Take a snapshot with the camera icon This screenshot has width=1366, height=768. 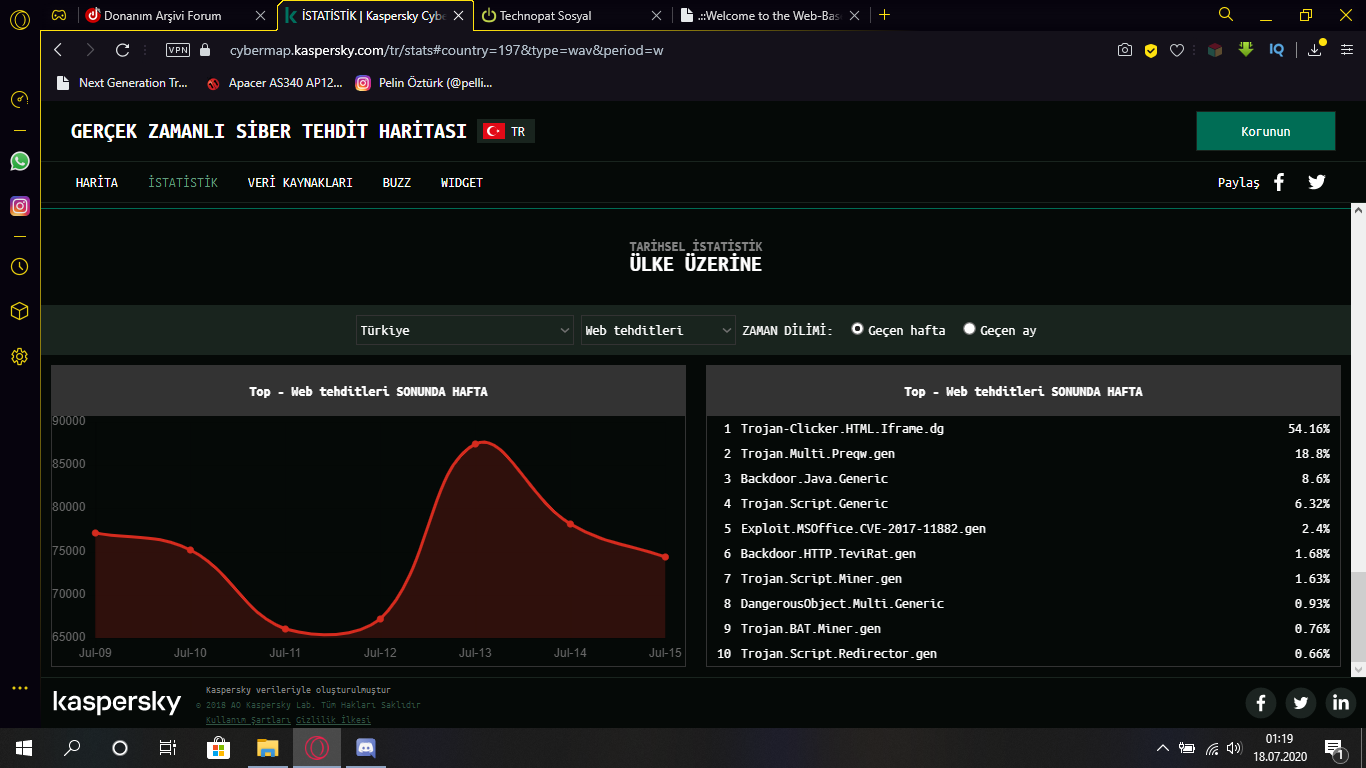(1125, 50)
